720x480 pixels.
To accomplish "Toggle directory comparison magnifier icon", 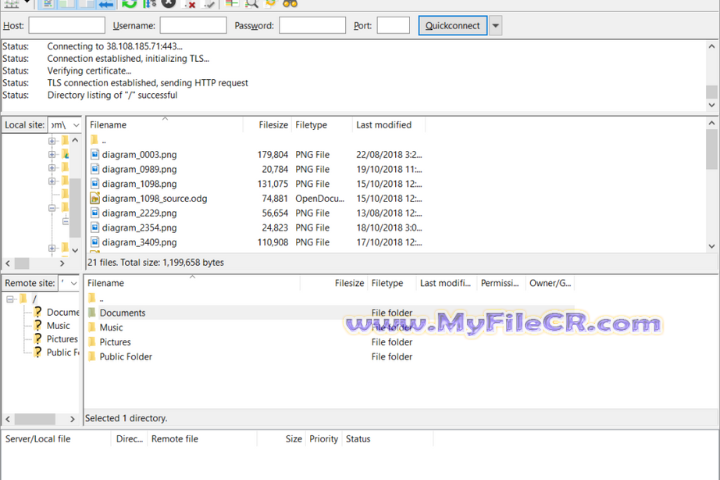I will [252, 3].
